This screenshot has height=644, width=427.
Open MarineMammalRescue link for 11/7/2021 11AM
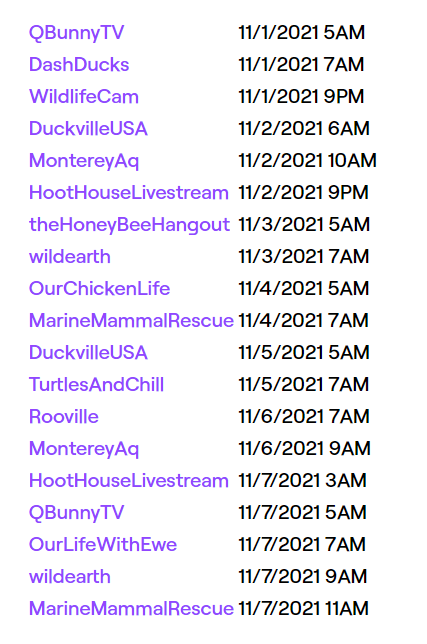[131, 610]
